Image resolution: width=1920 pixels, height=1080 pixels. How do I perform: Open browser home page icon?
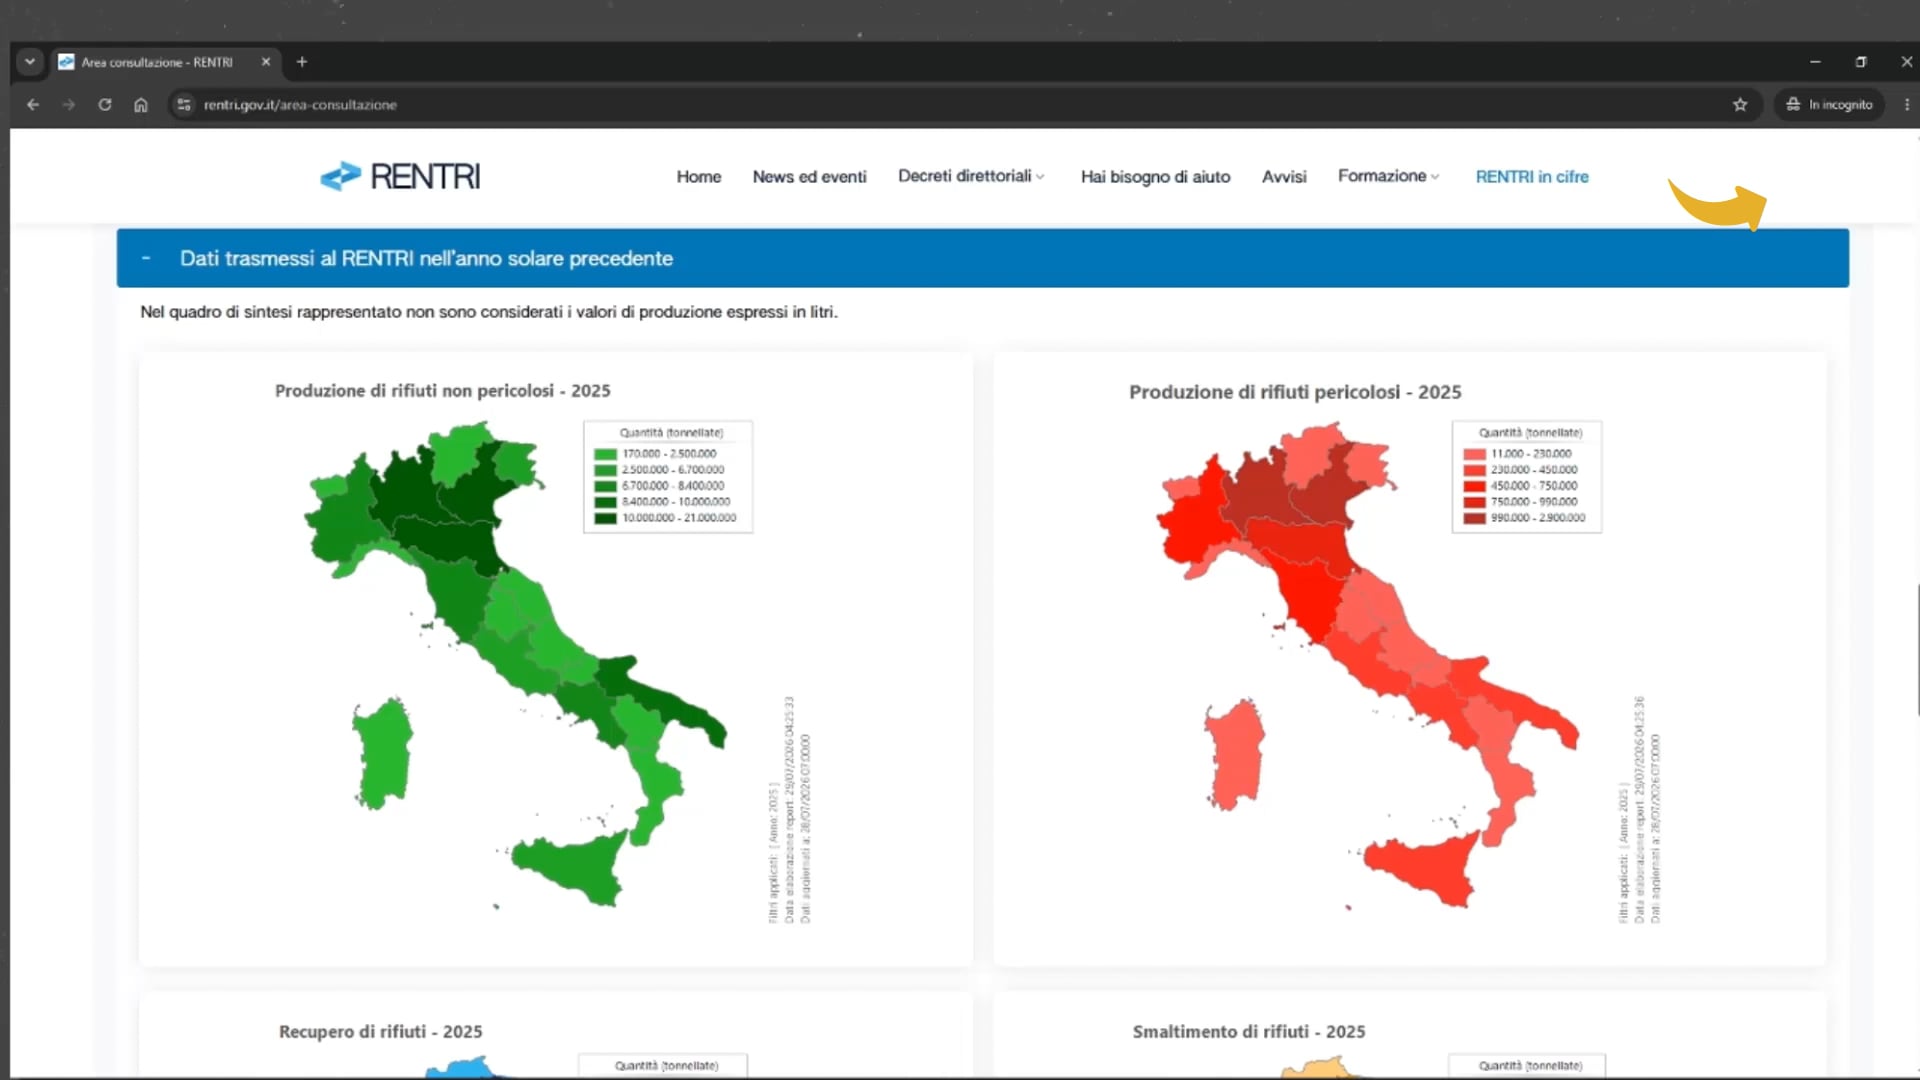141,104
